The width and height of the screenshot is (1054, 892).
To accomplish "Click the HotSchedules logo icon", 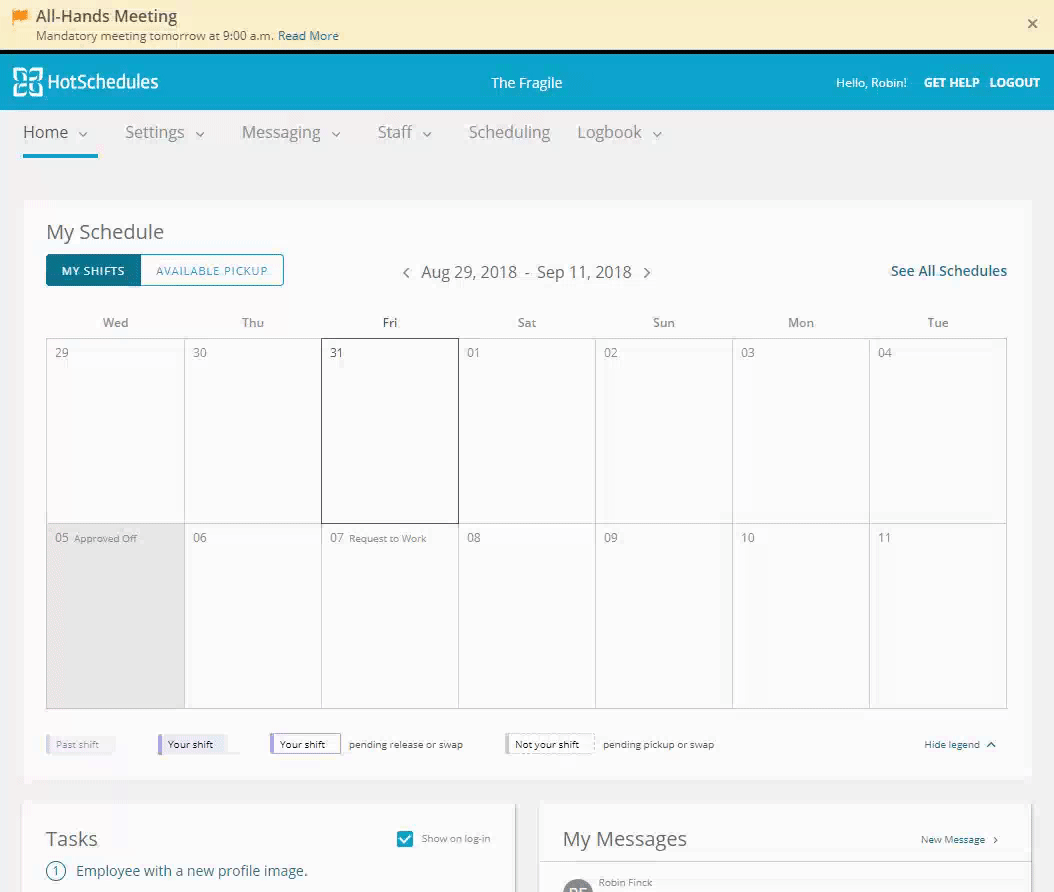I will pos(27,82).
